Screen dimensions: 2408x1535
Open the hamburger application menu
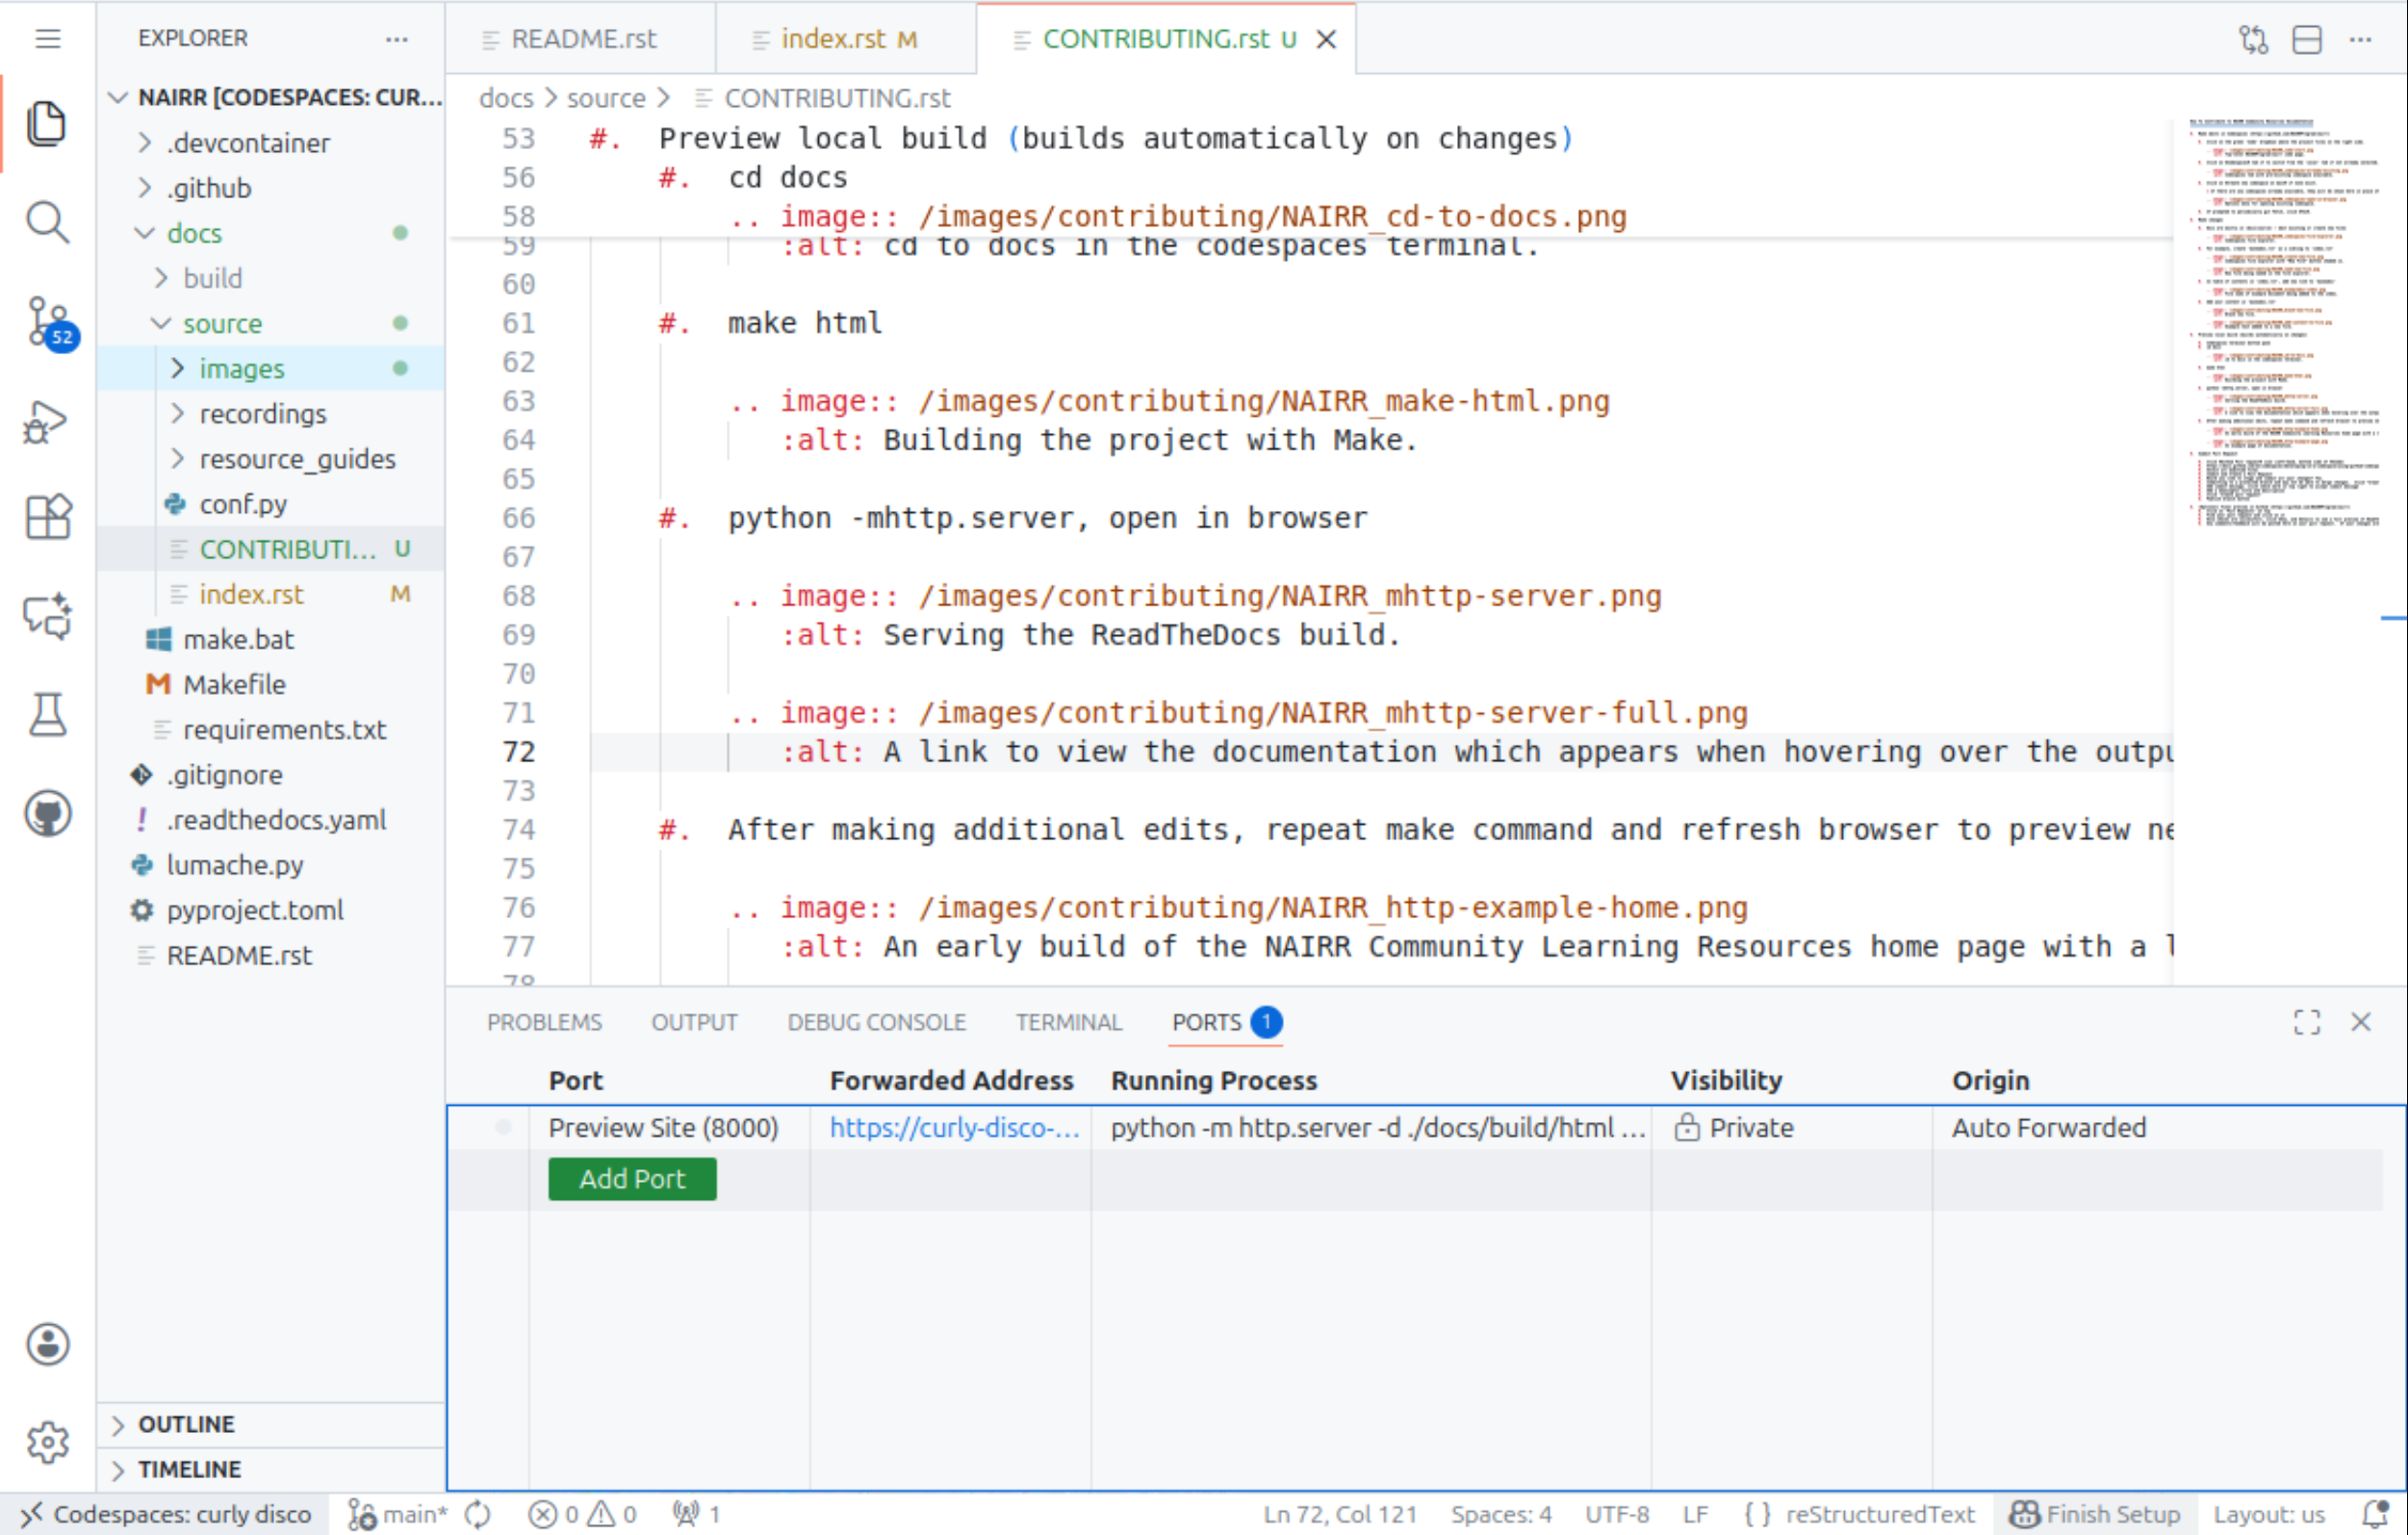47,39
